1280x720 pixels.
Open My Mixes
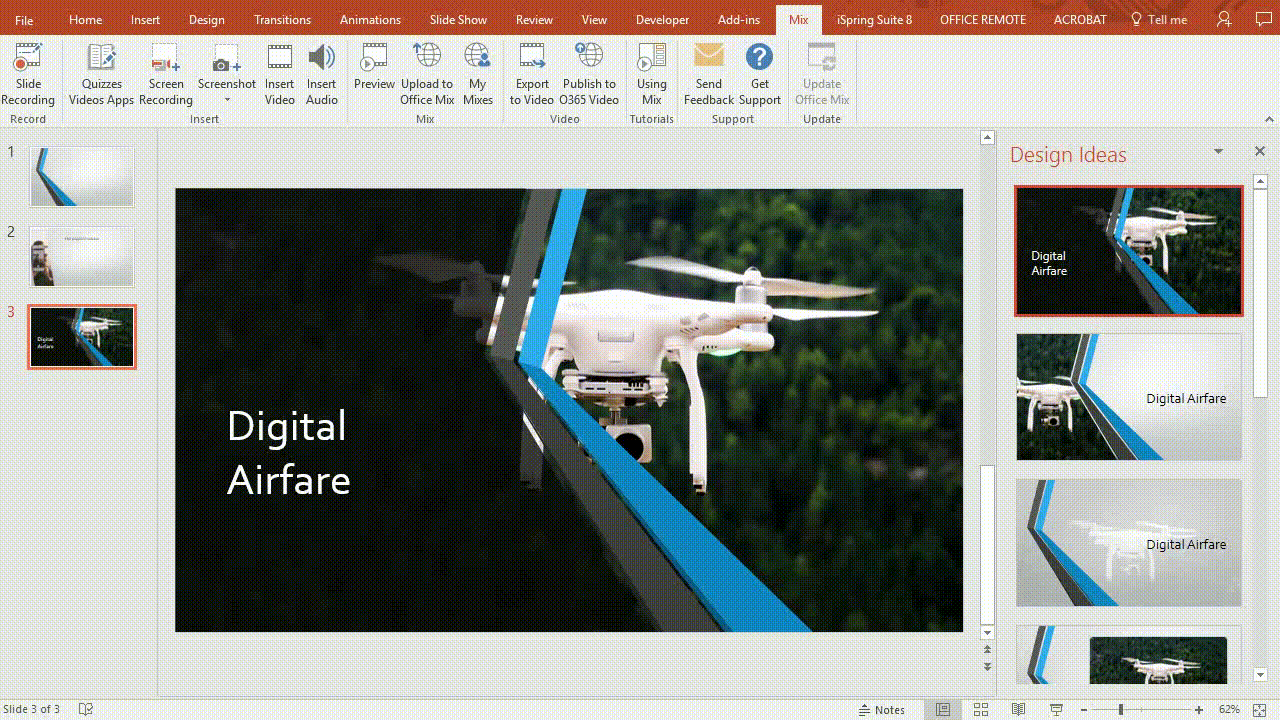tap(477, 70)
